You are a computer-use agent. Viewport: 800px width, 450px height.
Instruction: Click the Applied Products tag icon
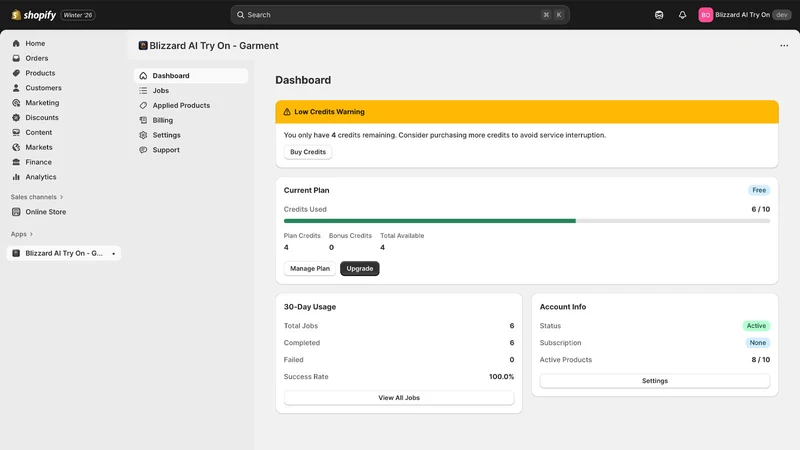pos(143,105)
